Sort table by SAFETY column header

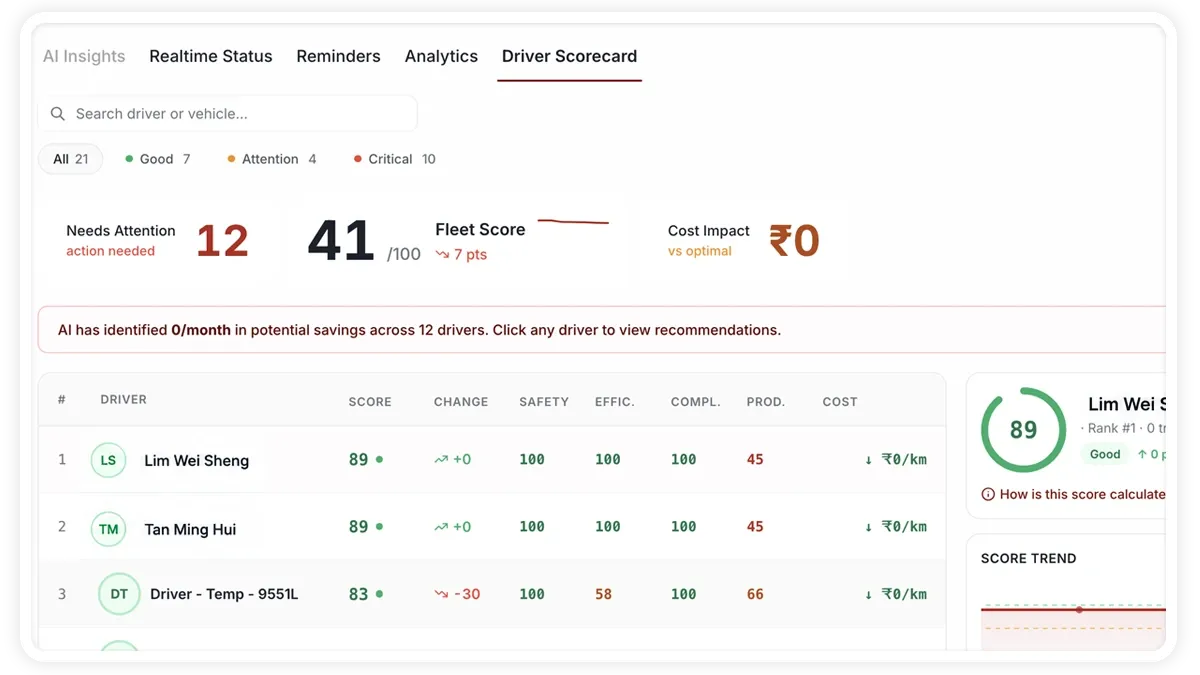pos(544,402)
